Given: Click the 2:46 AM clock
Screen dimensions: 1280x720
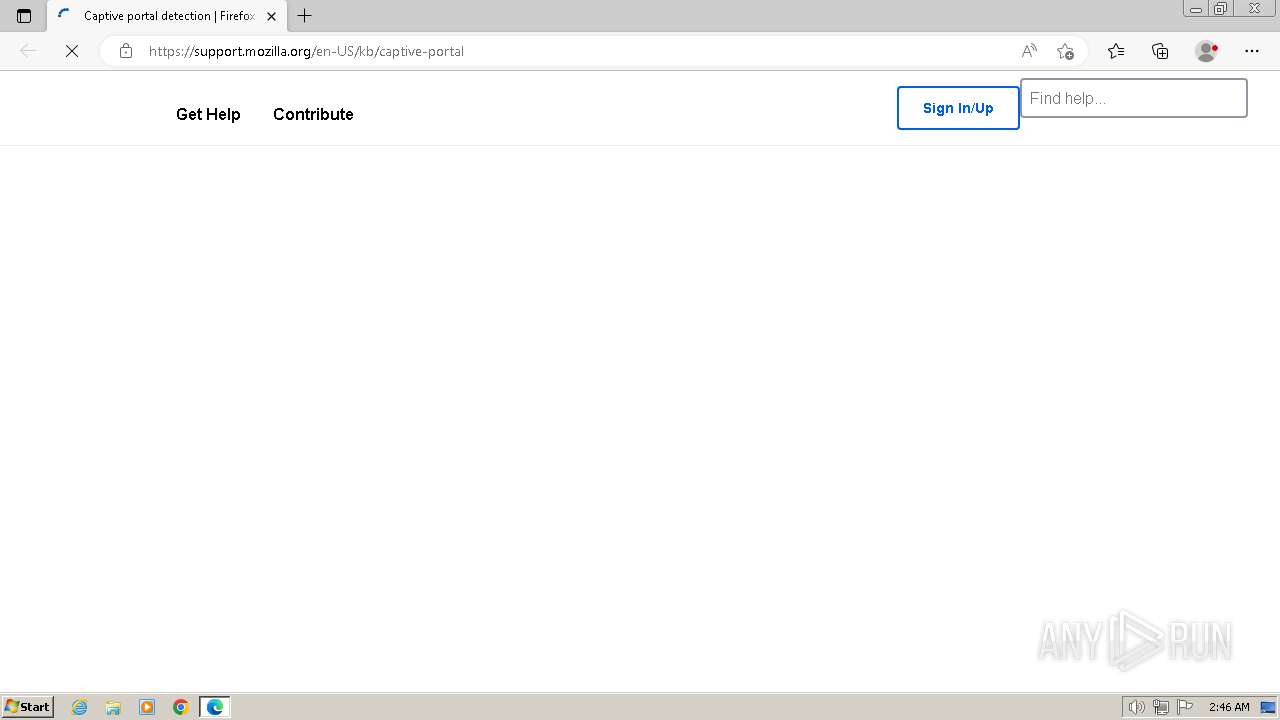Looking at the screenshot, I should point(1229,707).
